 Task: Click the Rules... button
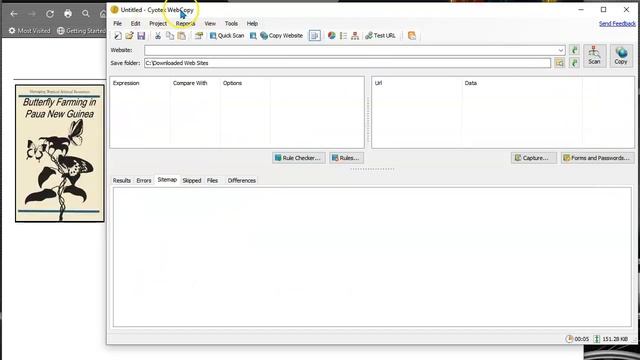tap(346, 158)
